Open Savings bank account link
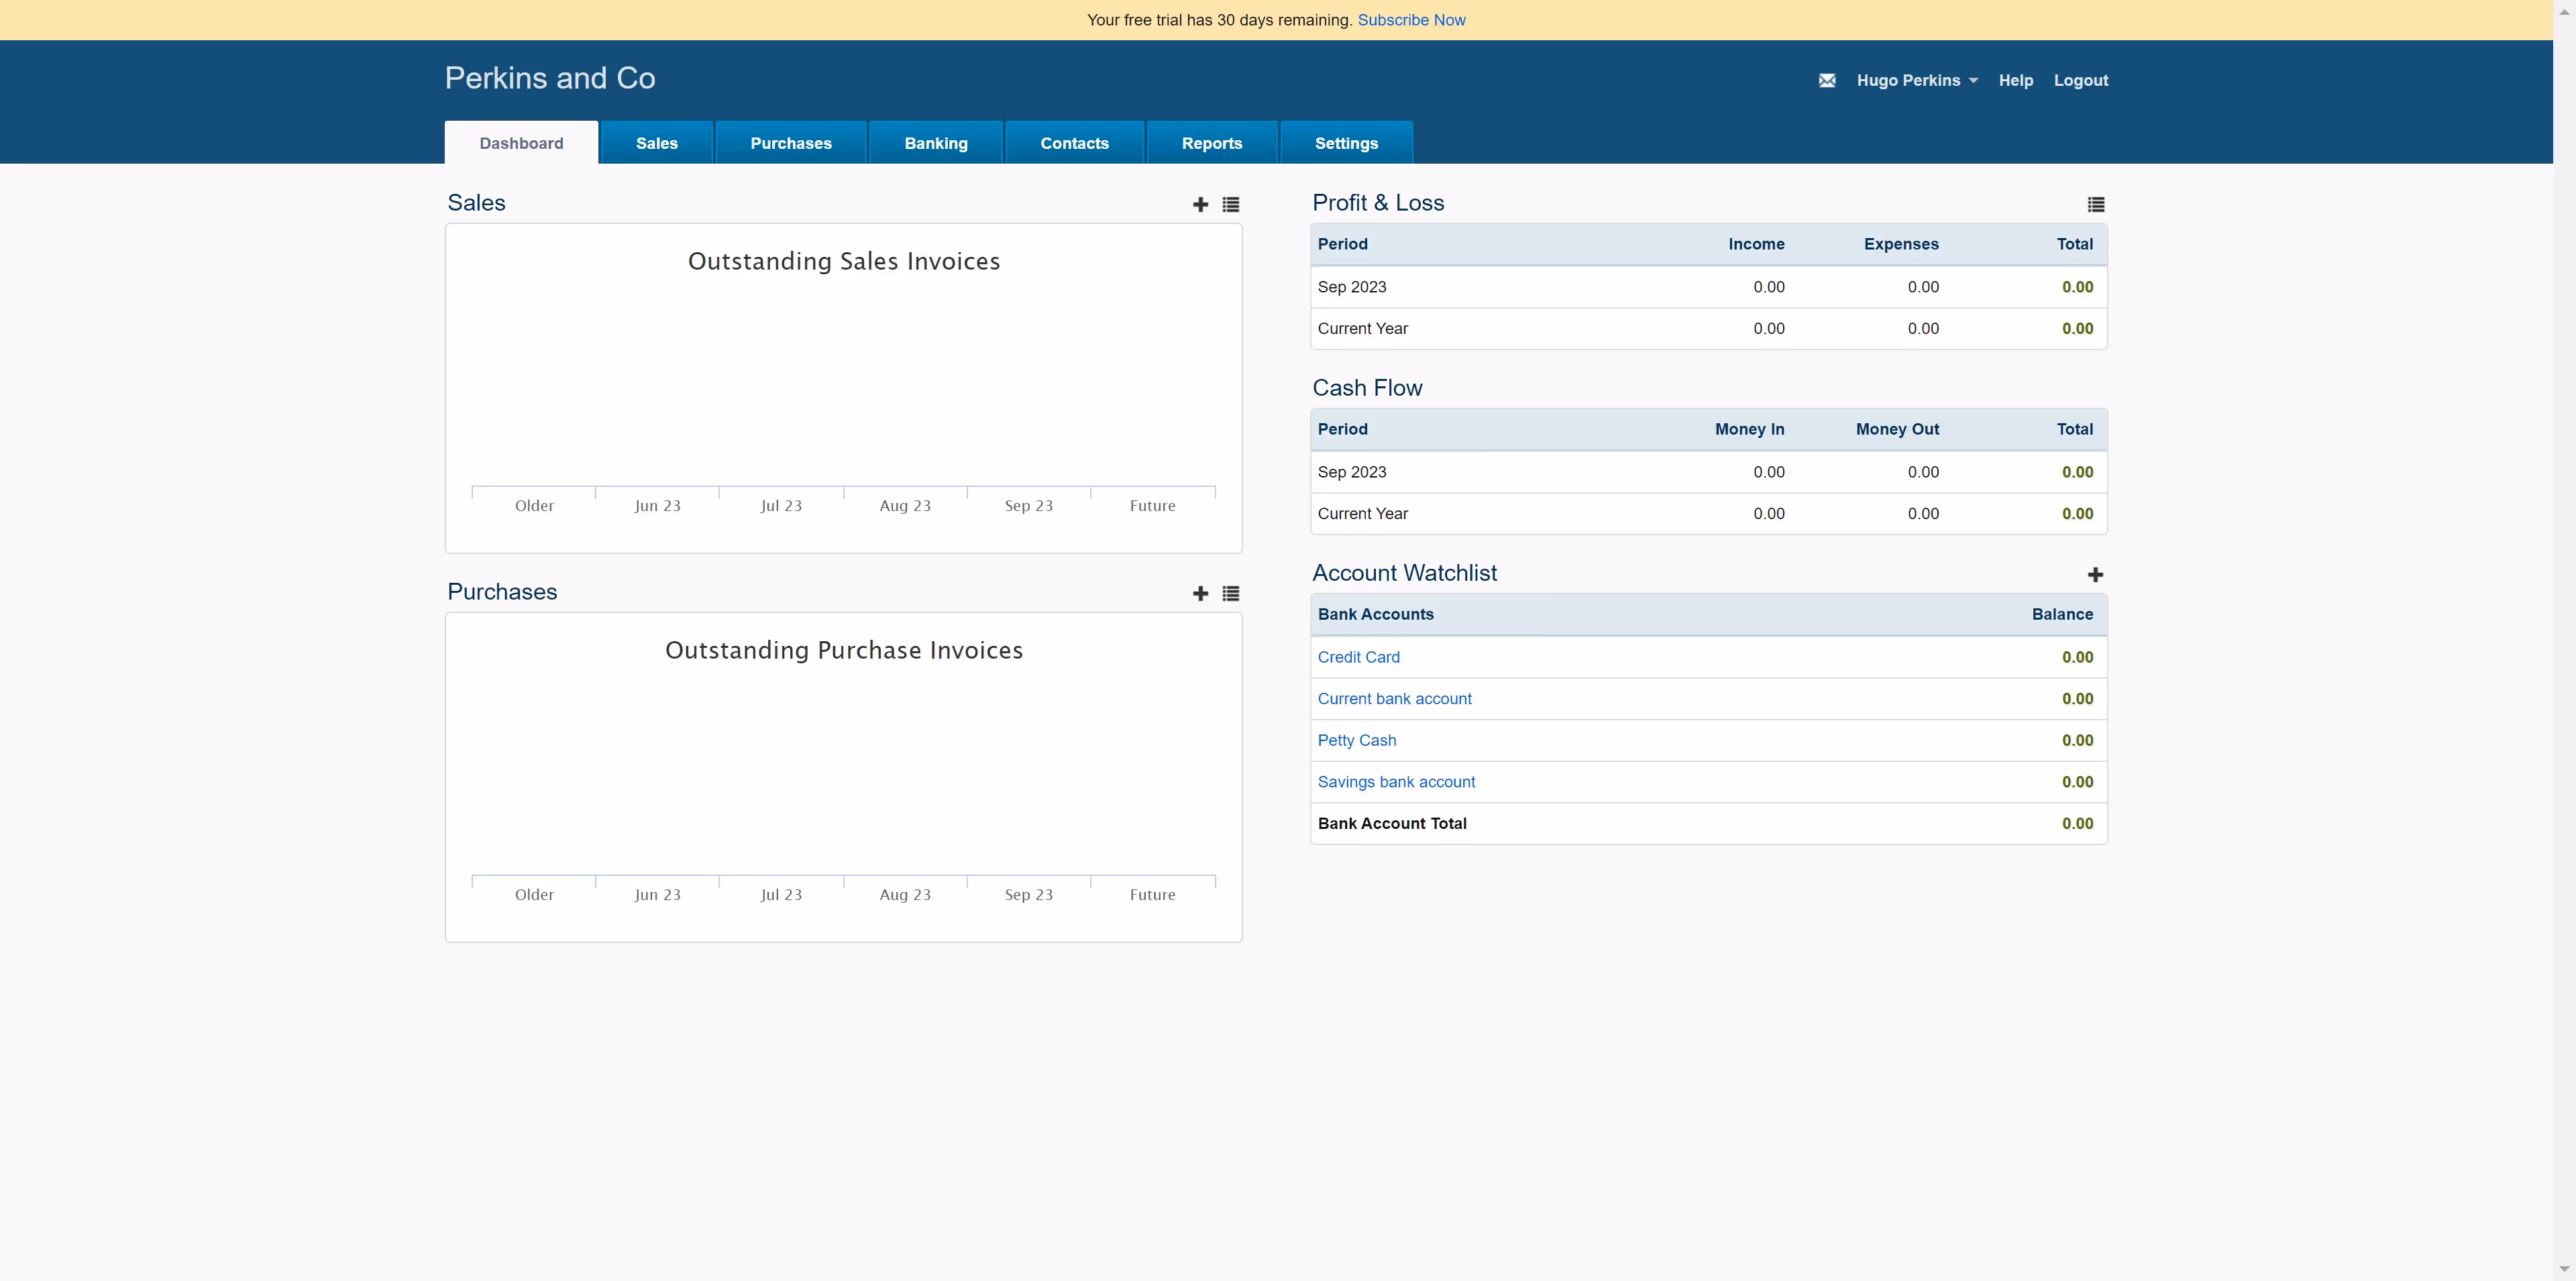This screenshot has height=1281, width=2576. pos(1396,782)
